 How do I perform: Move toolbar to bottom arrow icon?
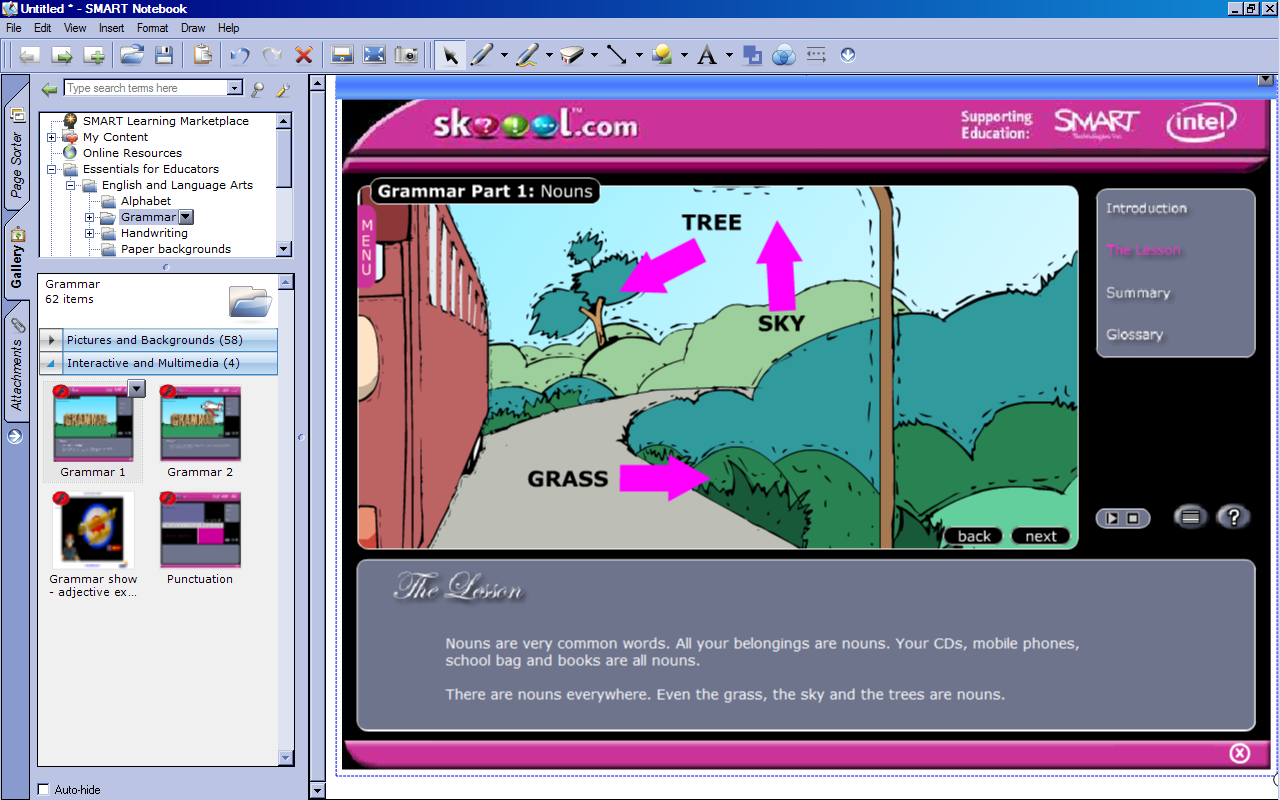(848, 55)
